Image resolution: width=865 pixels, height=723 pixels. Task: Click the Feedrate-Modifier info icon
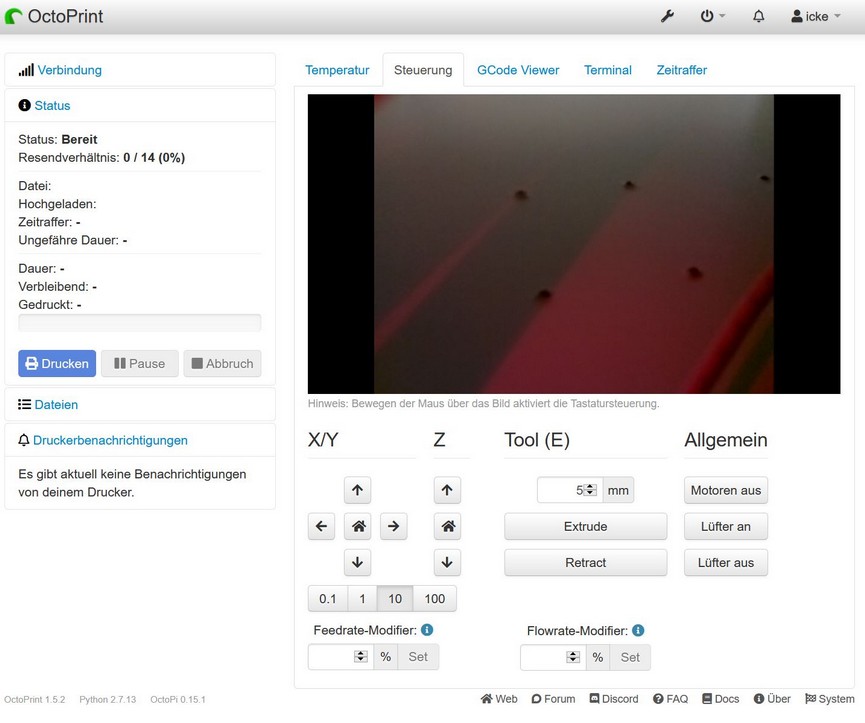(x=427, y=630)
